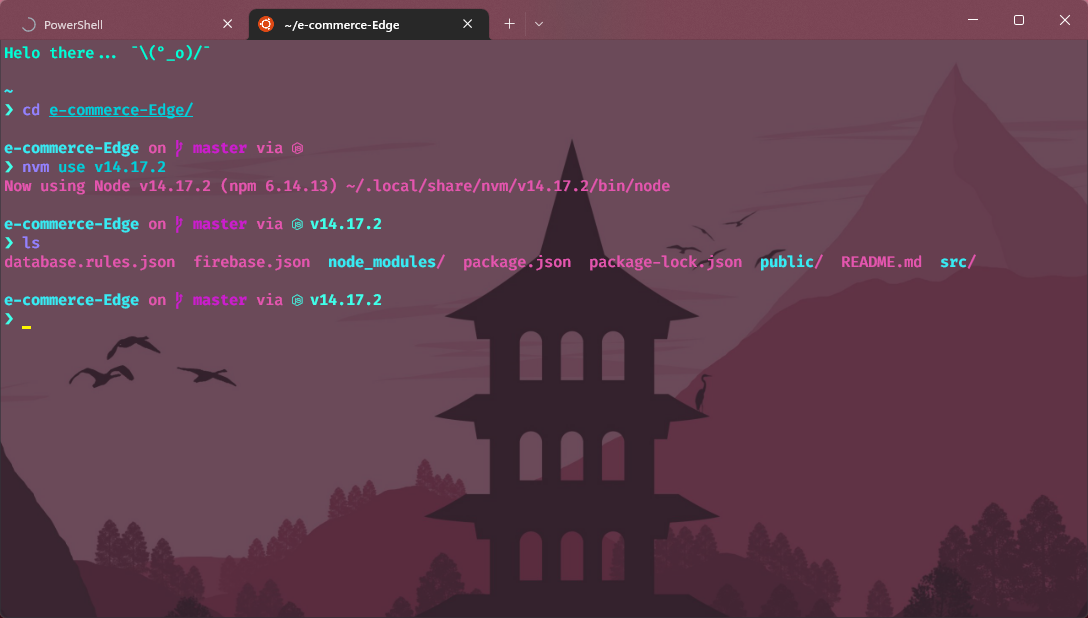
Task: Select package.json in the ls output
Action: pyautogui.click(x=517, y=261)
